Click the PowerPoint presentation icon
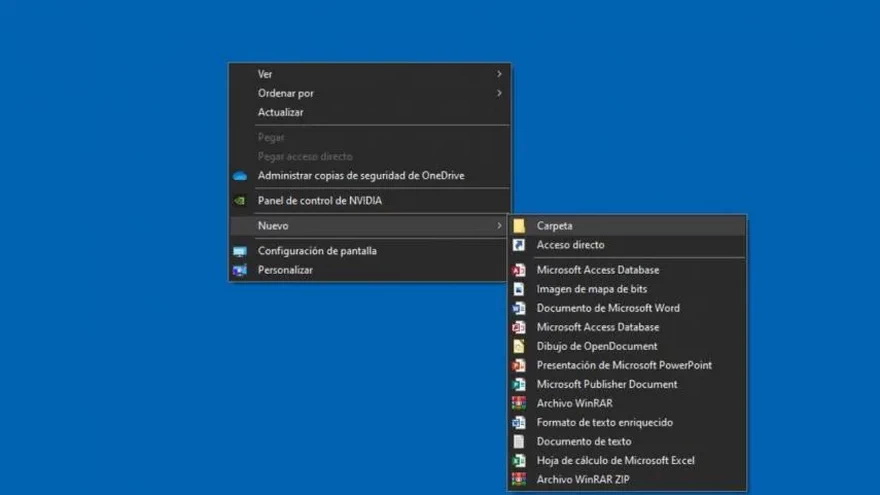This screenshot has height=495, width=880. pyautogui.click(x=519, y=365)
